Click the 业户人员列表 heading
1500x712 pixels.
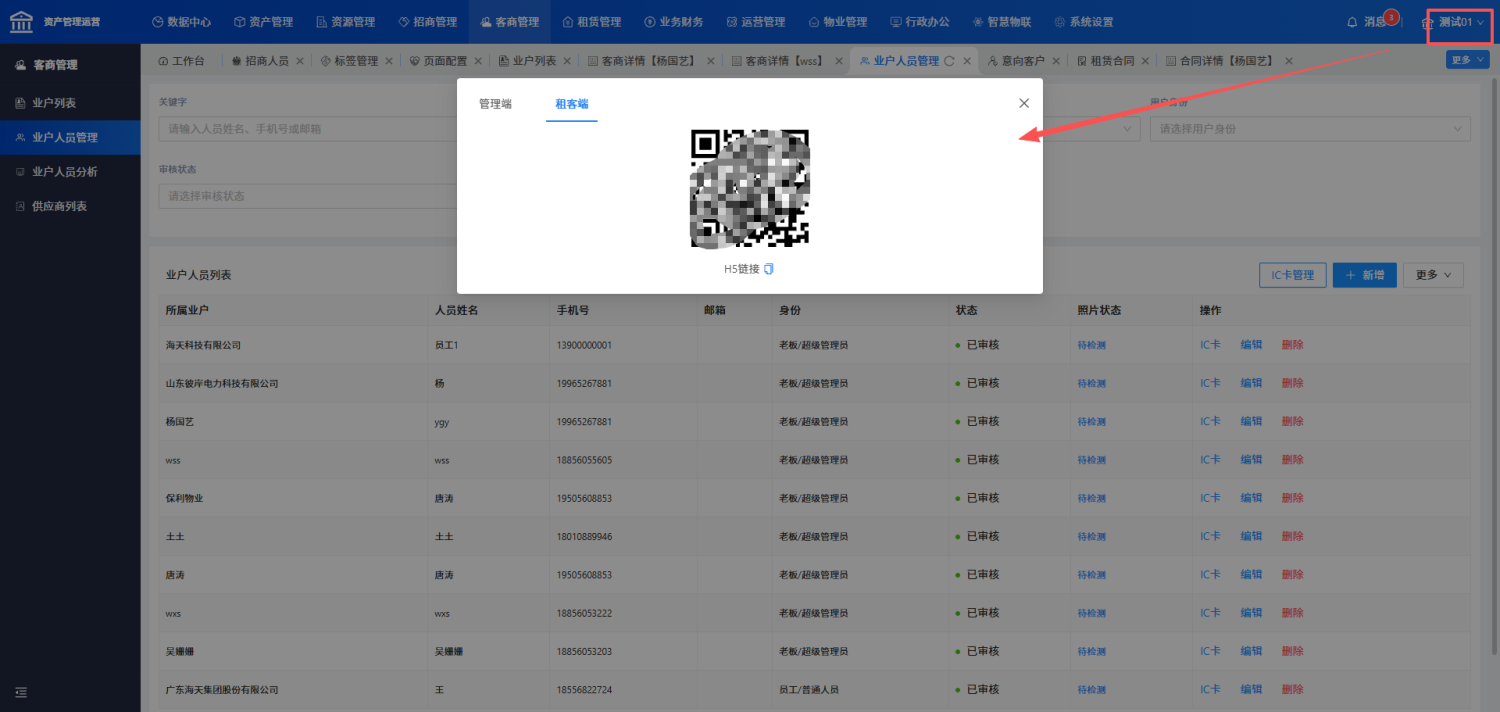point(198,275)
